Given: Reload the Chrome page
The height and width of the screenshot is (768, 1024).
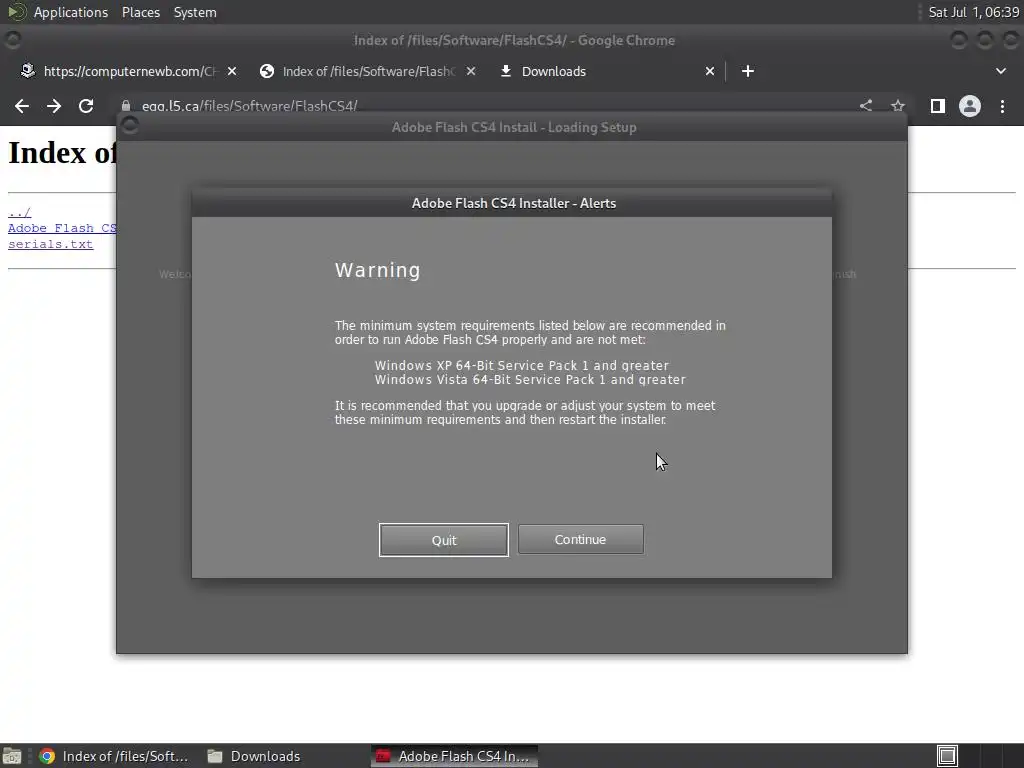Looking at the screenshot, I should [86, 106].
